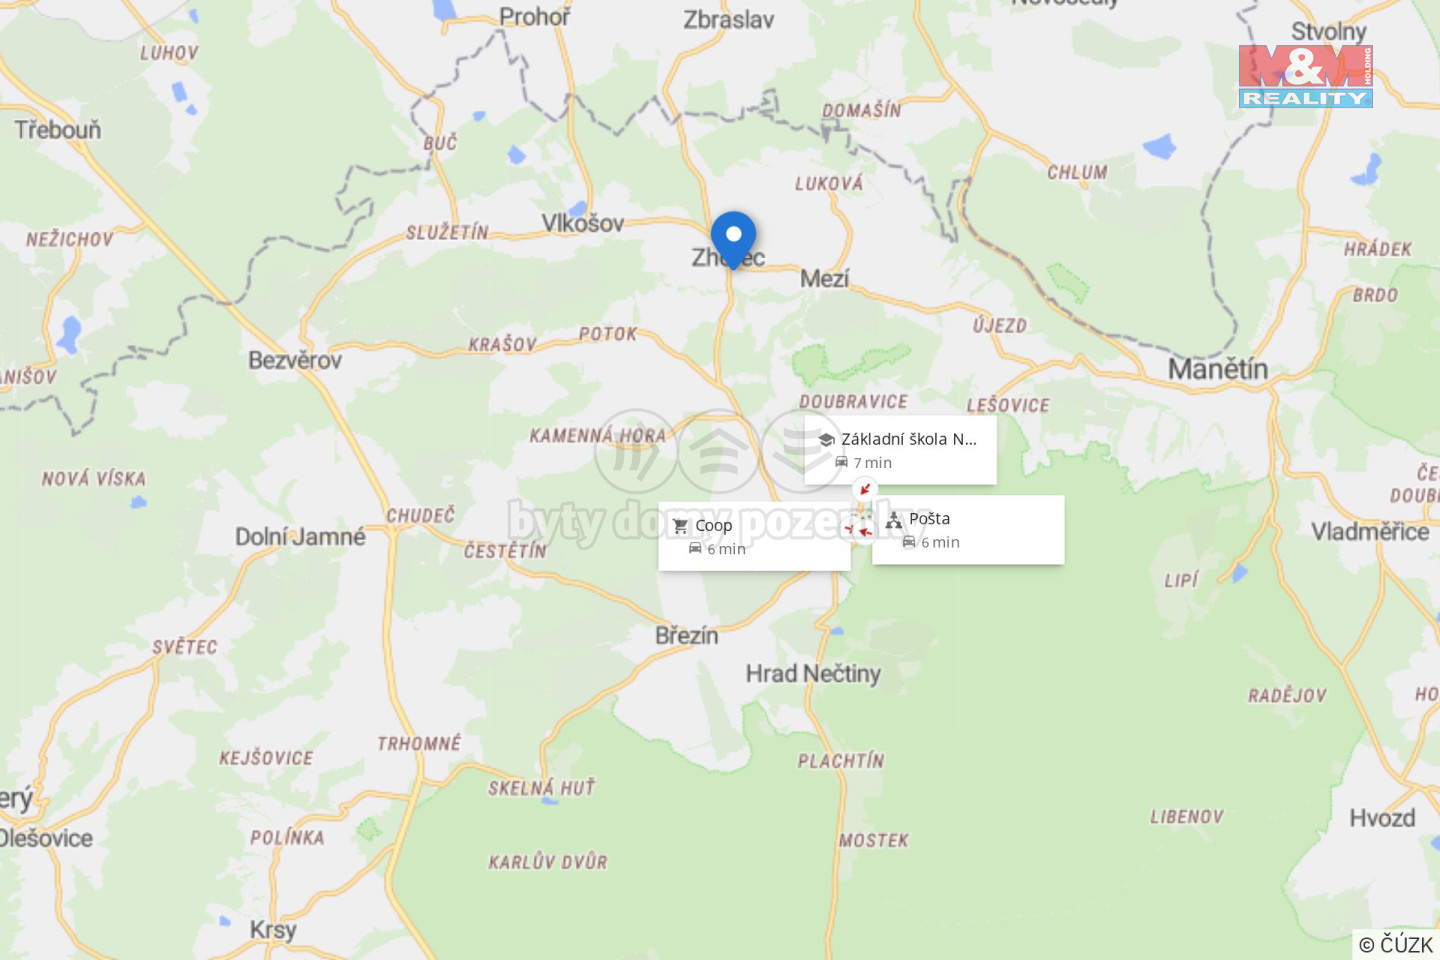Viewport: 1440px width, 960px height.
Task: Click the Vladměřice village label
Action: pos(1370,532)
